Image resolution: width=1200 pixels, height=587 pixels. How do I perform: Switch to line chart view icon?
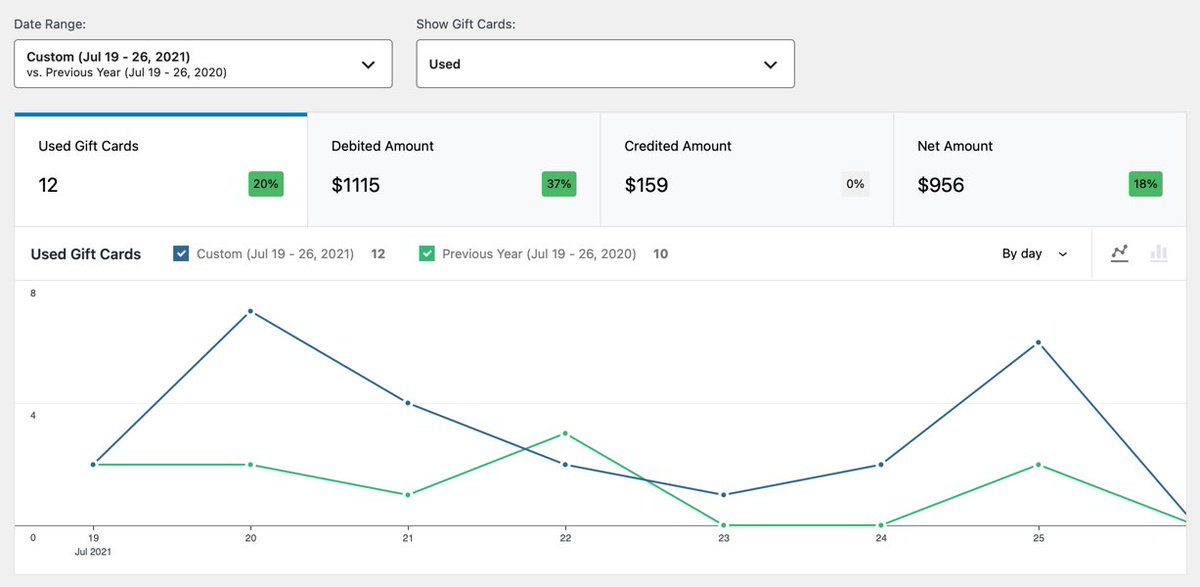click(x=1120, y=254)
